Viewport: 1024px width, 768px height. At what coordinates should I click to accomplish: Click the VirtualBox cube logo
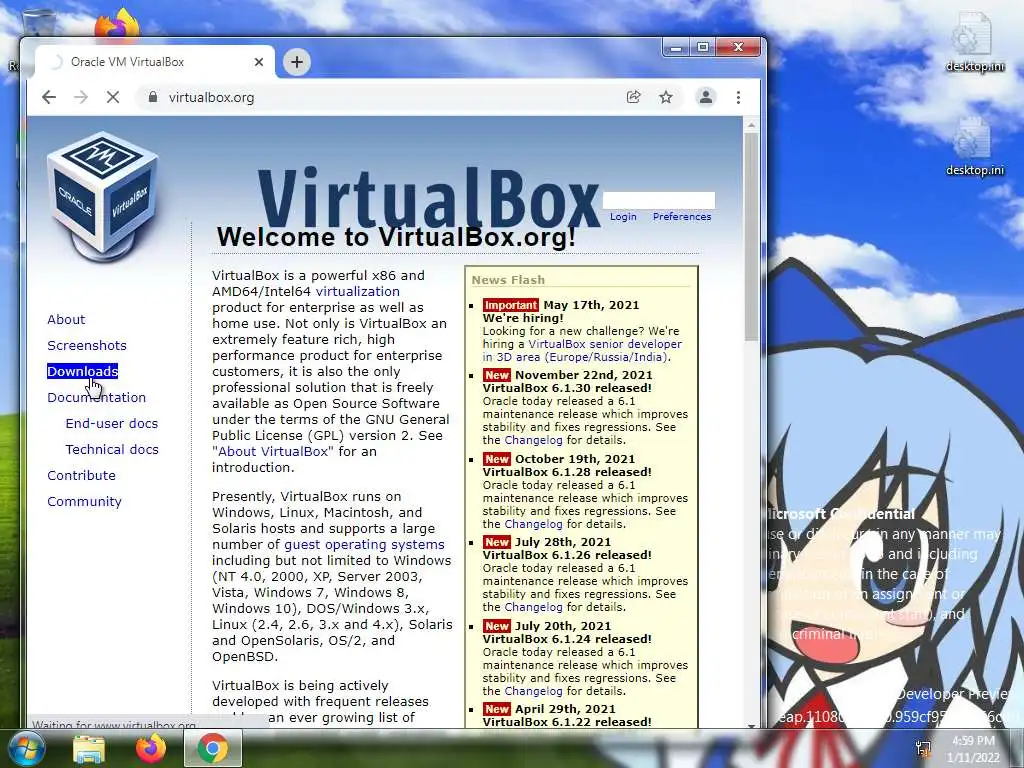pos(103,195)
